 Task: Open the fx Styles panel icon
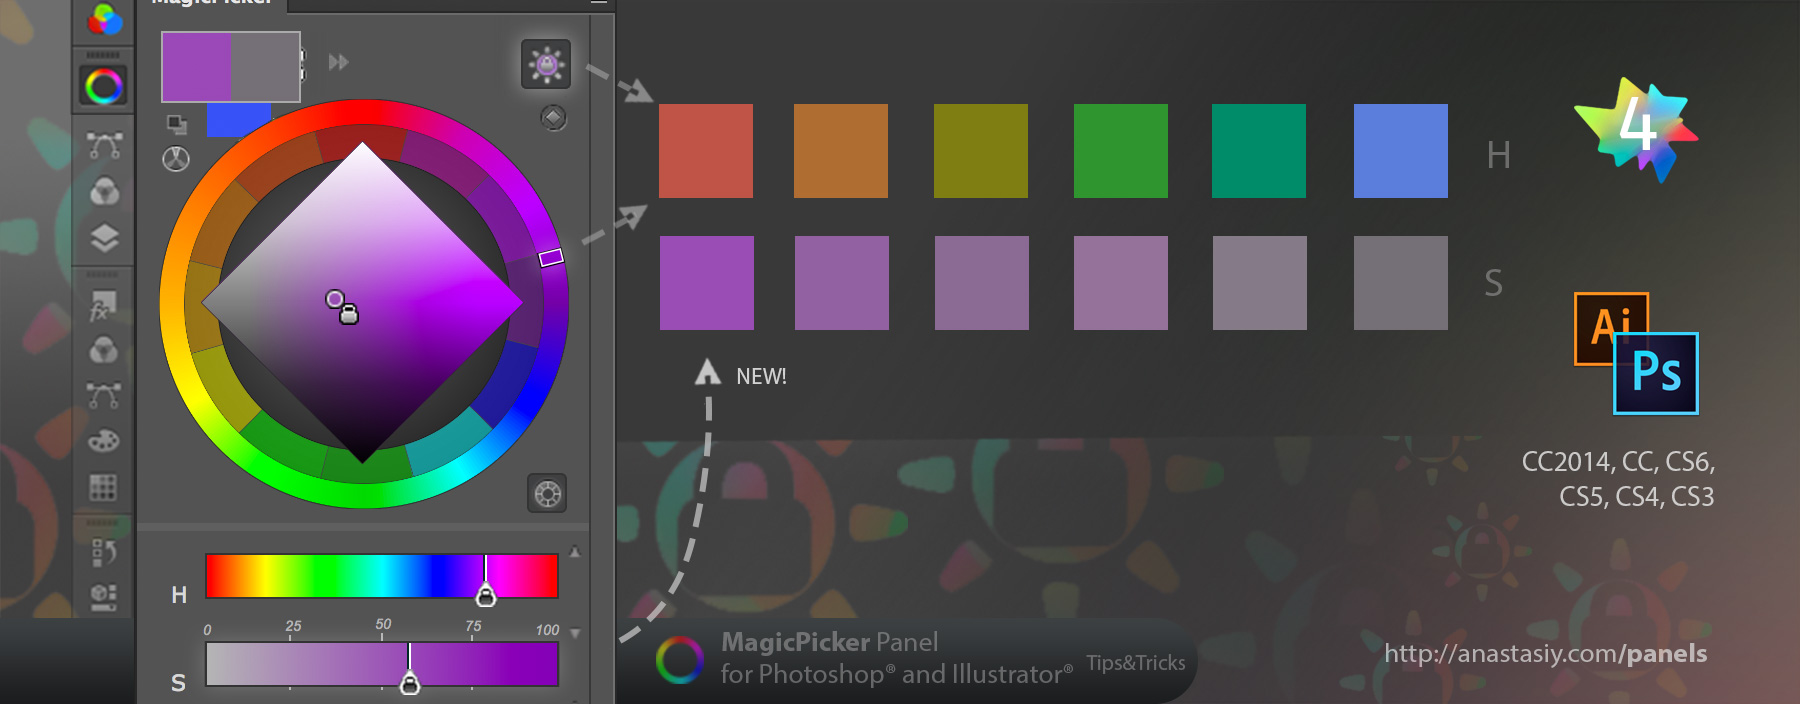(x=103, y=305)
